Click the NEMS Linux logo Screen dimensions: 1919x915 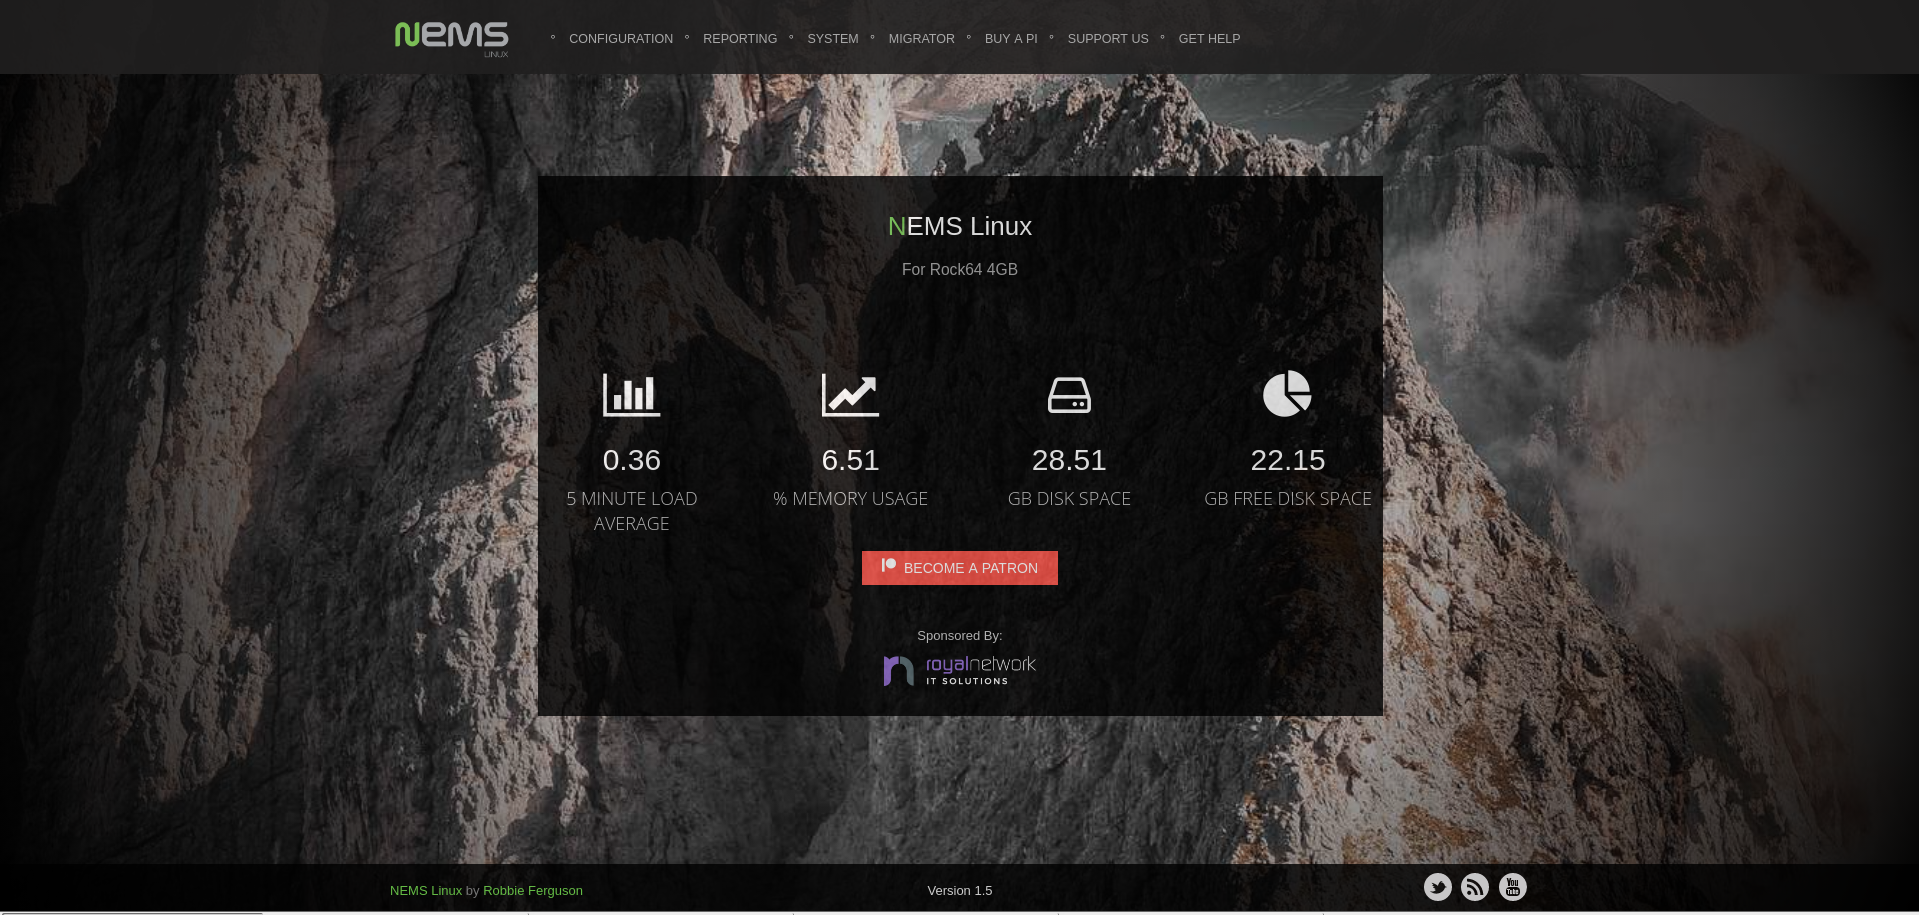click(x=451, y=39)
